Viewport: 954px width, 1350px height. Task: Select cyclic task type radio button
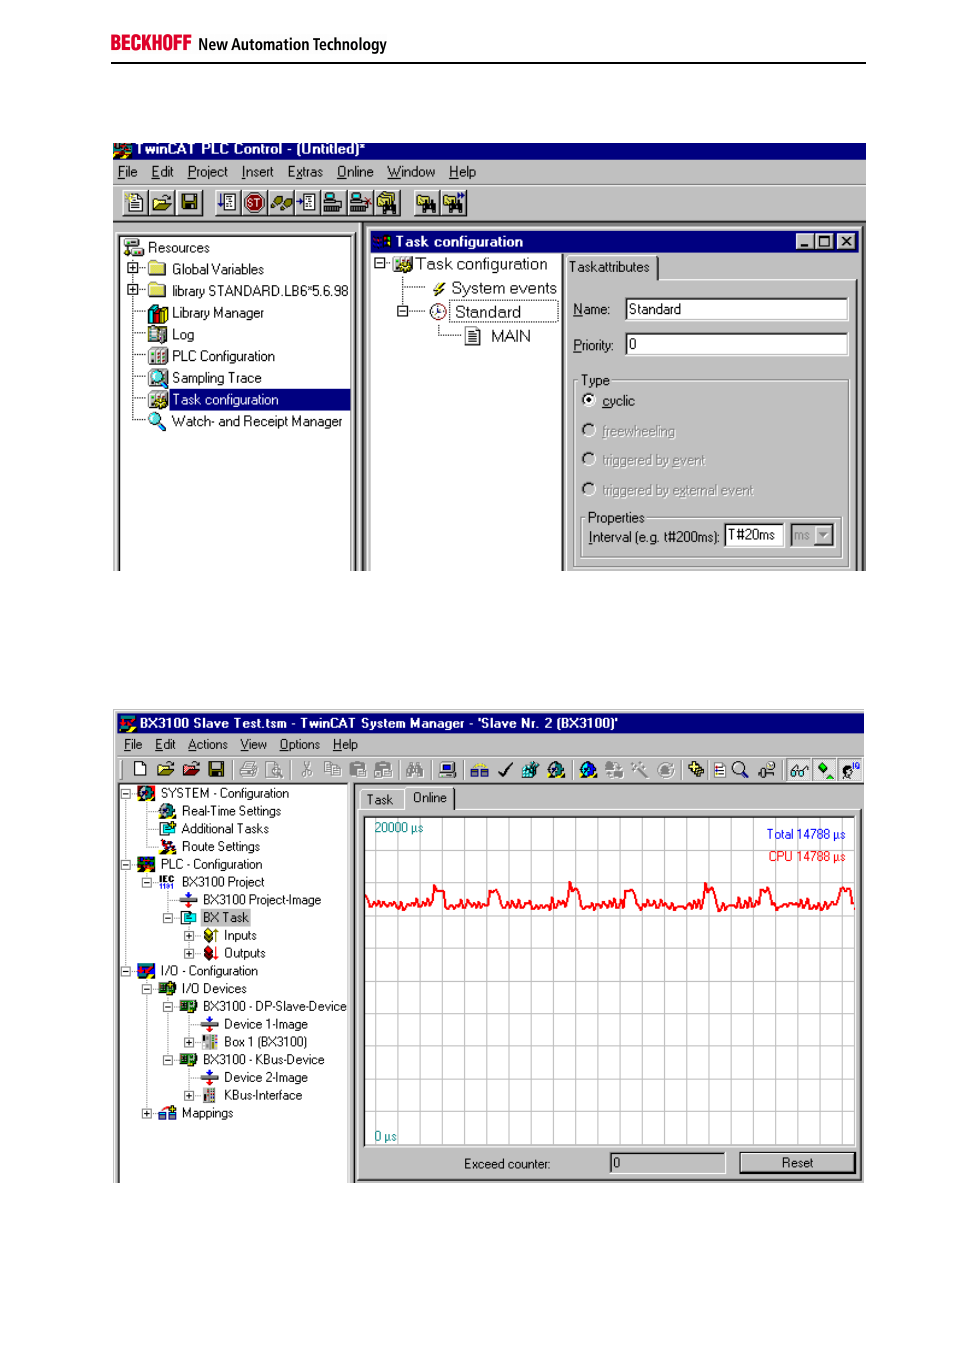click(589, 400)
